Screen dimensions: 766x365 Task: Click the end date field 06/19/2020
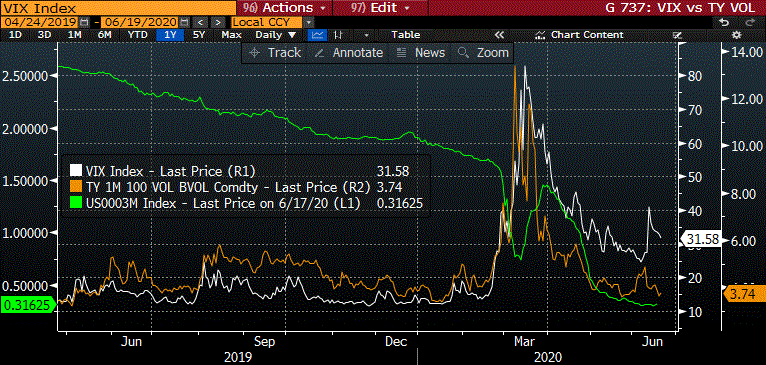(140, 22)
